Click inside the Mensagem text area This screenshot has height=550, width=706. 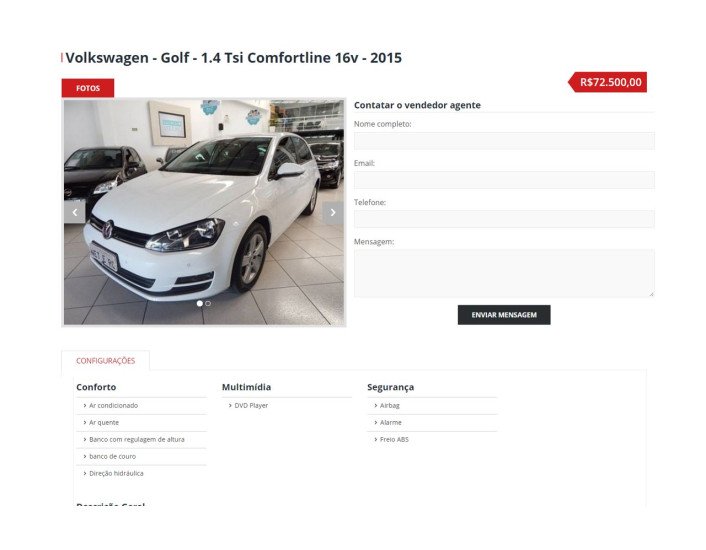504,273
